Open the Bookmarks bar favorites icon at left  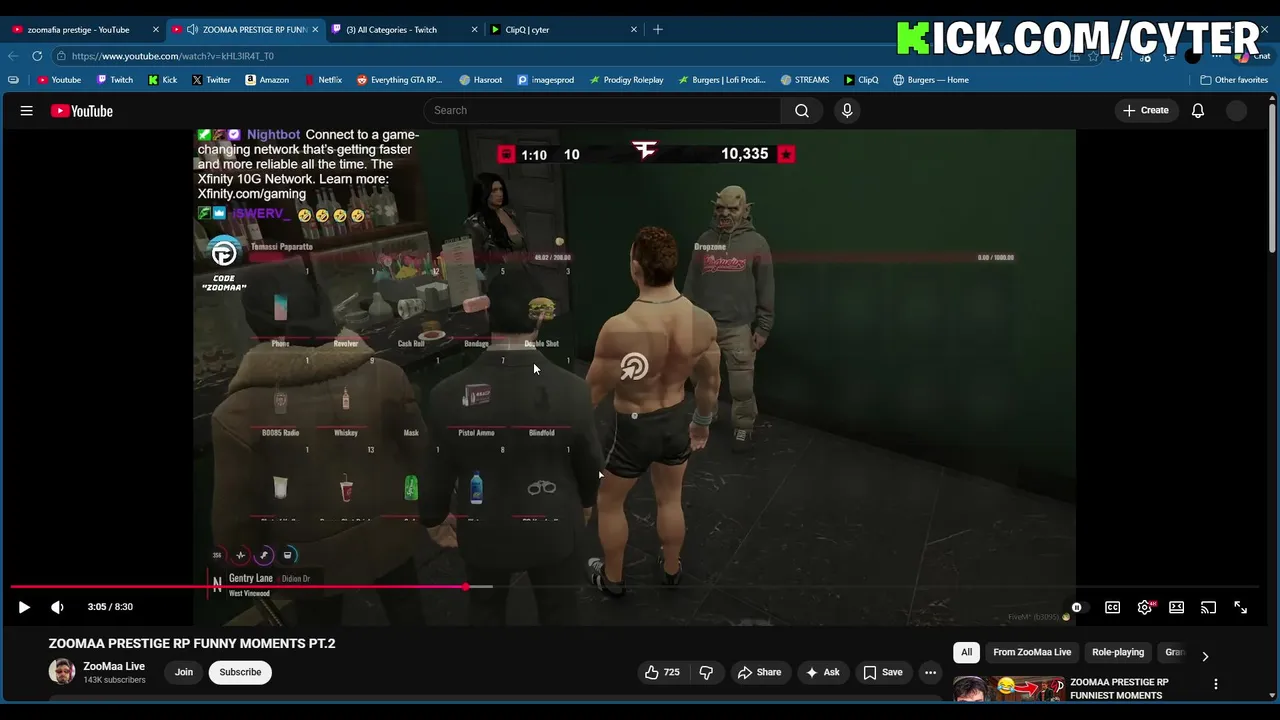point(13,80)
